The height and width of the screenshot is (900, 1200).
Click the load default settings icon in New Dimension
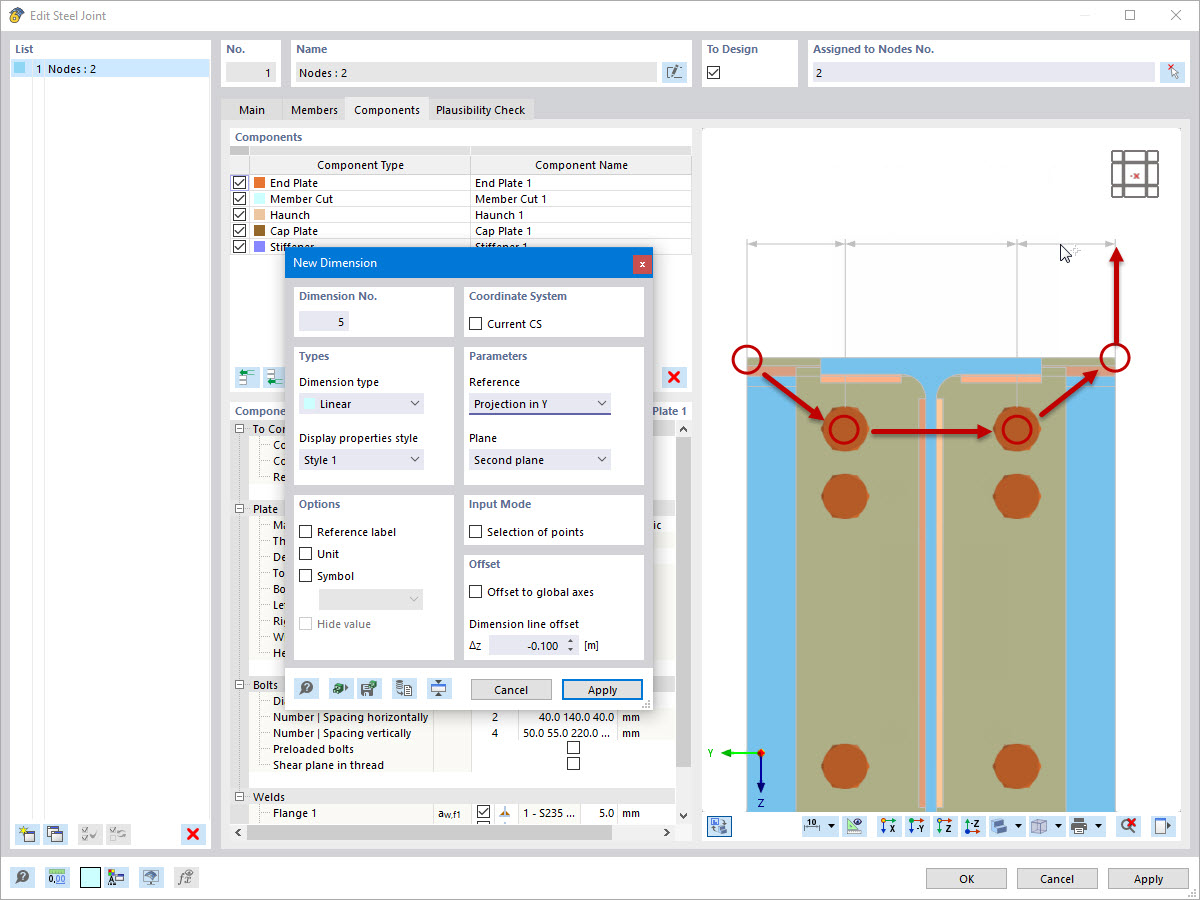(x=341, y=688)
